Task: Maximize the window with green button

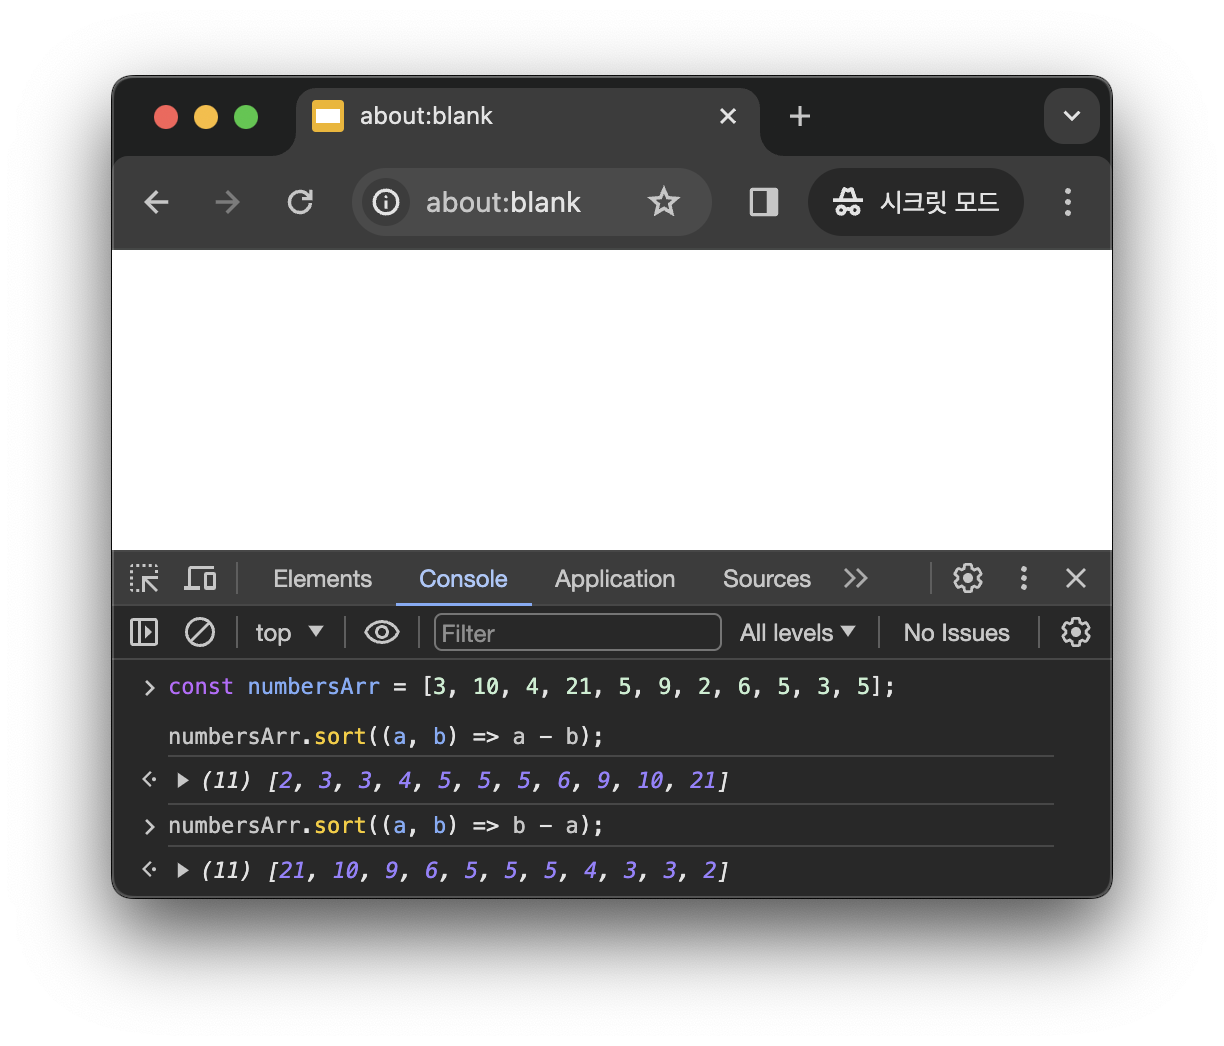Action: [x=246, y=117]
